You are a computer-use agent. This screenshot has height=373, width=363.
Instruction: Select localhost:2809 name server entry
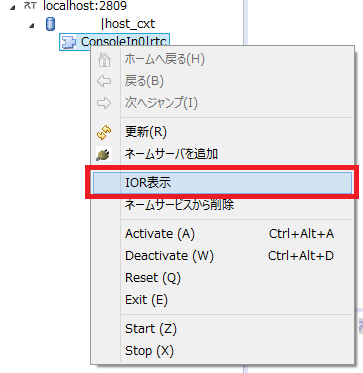click(85, 6)
